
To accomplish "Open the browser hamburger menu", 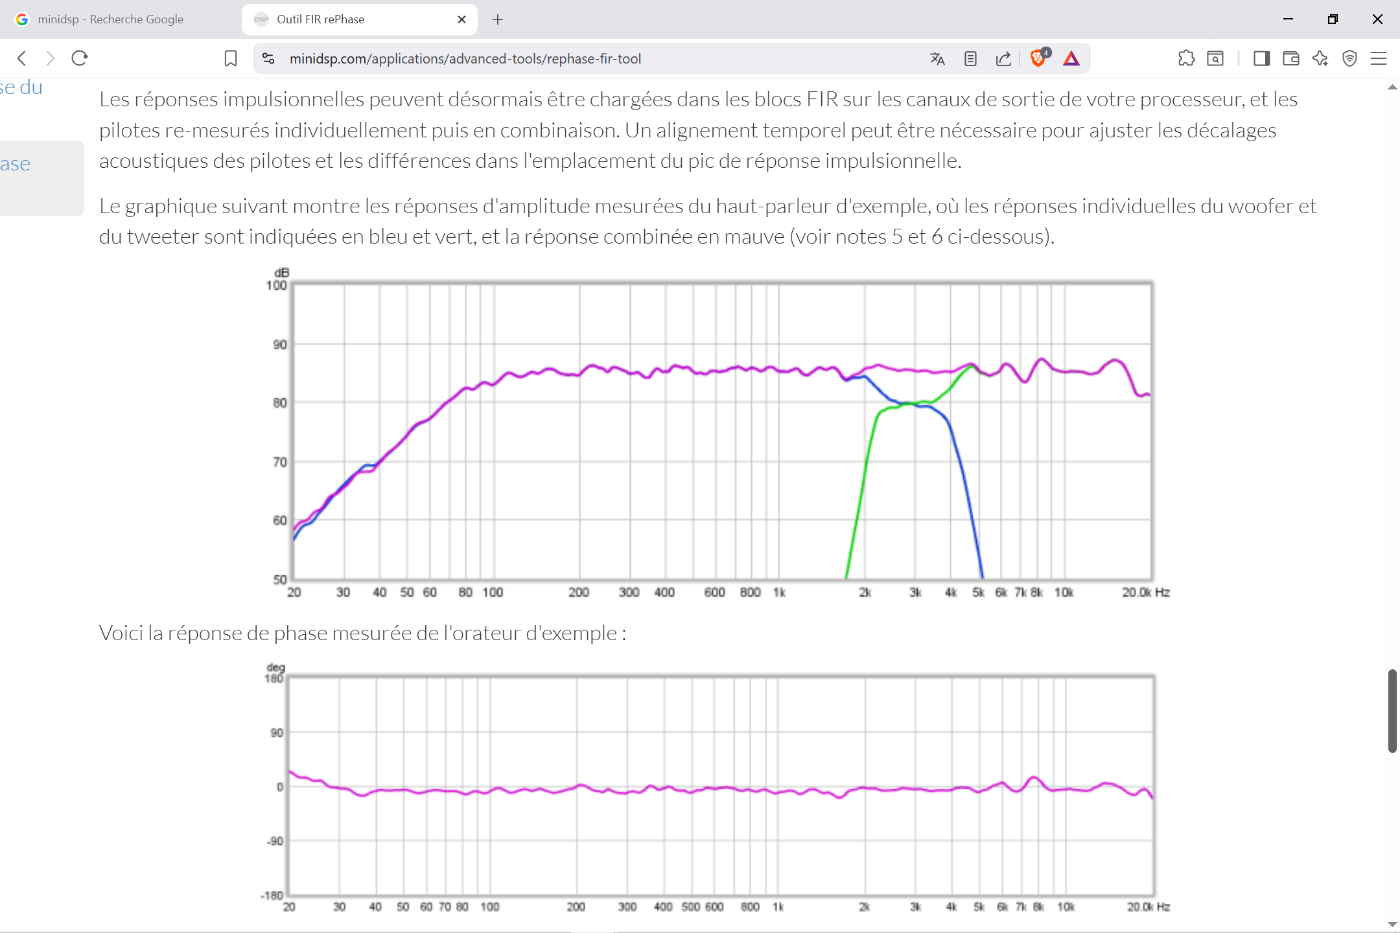I will (1378, 59).
